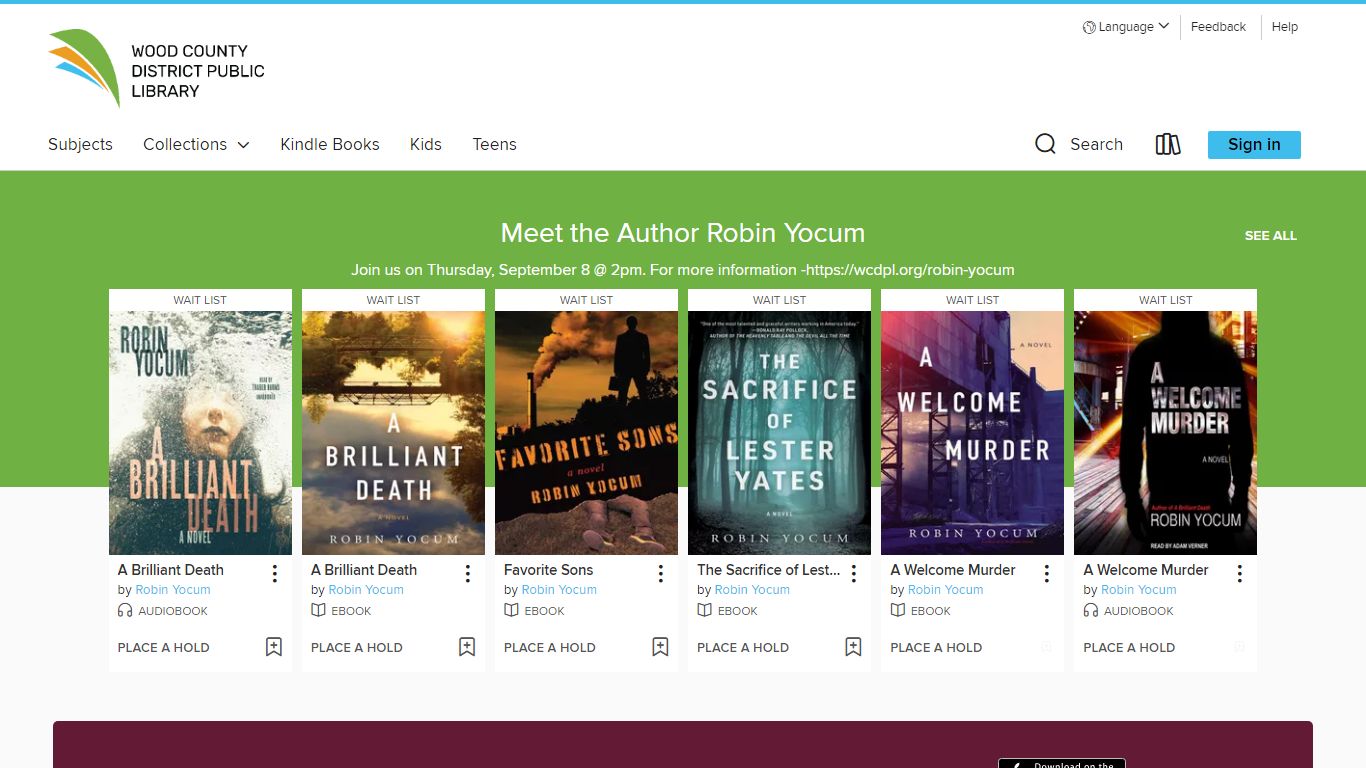
Task: Open the Wood County District Public Library logo
Action: [x=157, y=68]
